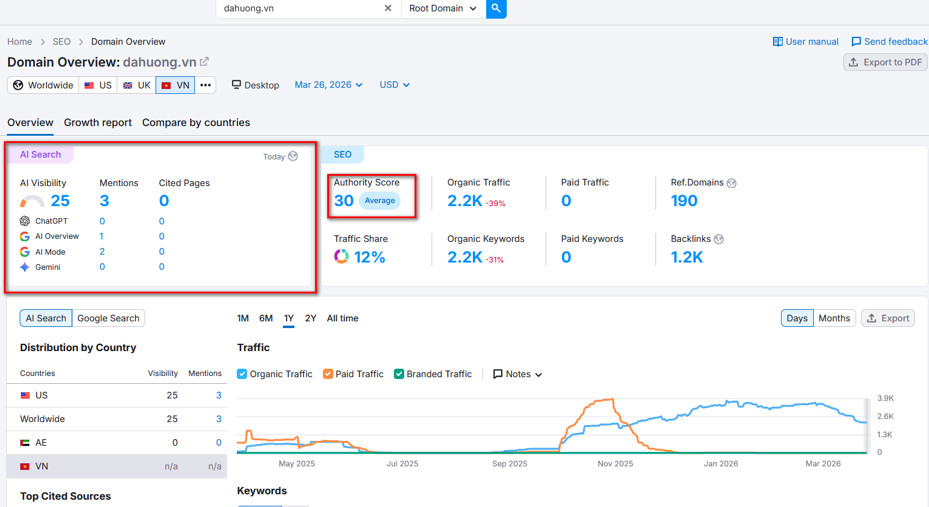
Task: Click the info icon next to Ref.Domains
Action: tap(732, 183)
